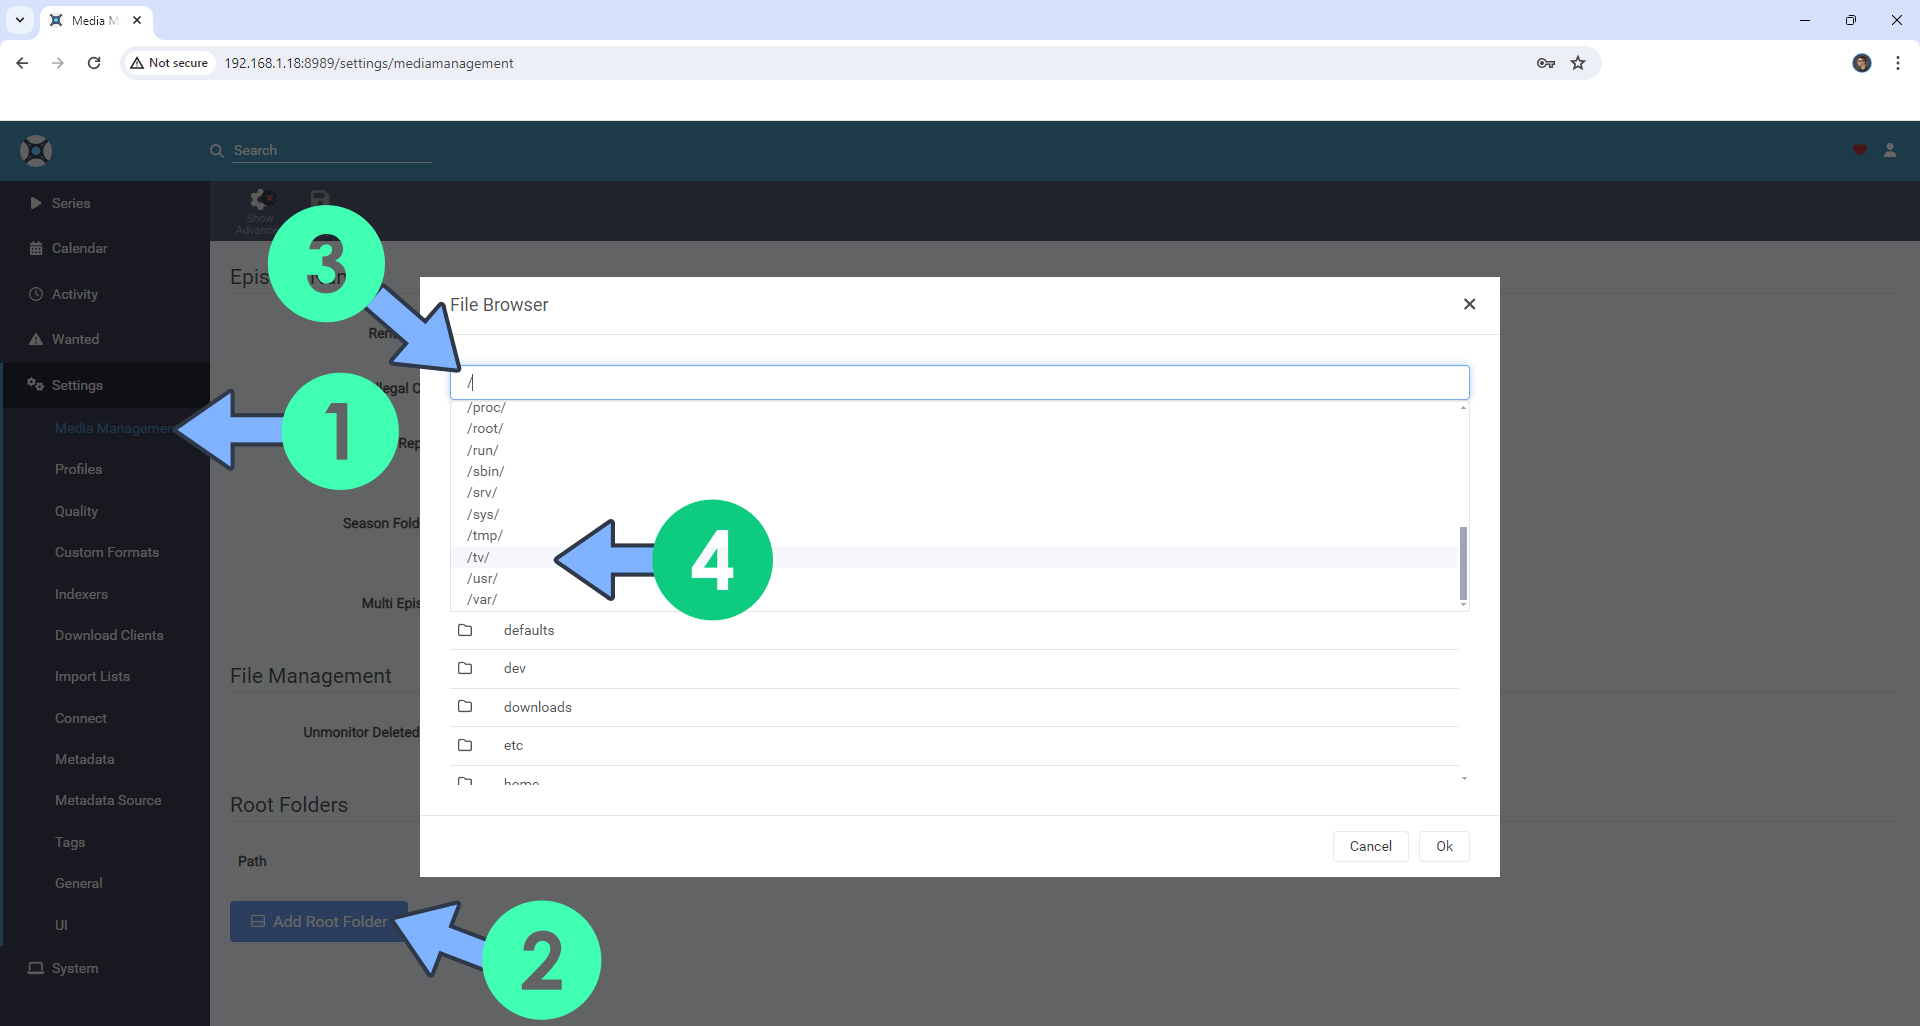Click the path input field in File Browser
Screen dimensions: 1920x1026
[959, 382]
